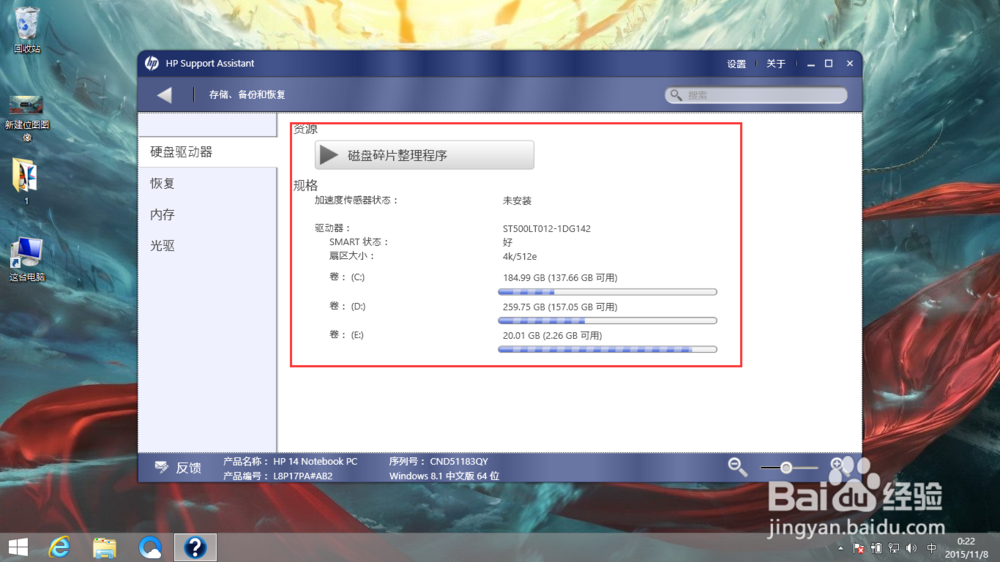Image resolution: width=1000 pixels, height=562 pixels.
Task: Click the volume D: usage bar
Action: tap(607, 320)
